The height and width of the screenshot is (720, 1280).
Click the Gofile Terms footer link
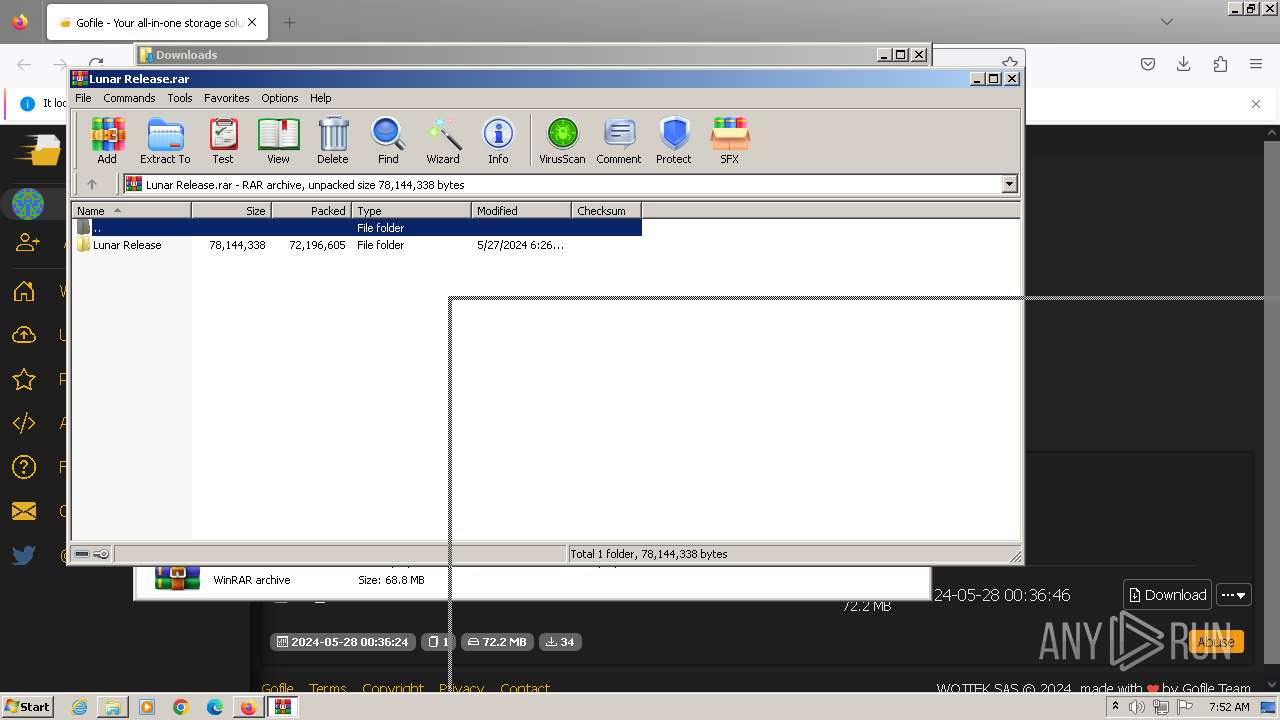(x=327, y=688)
